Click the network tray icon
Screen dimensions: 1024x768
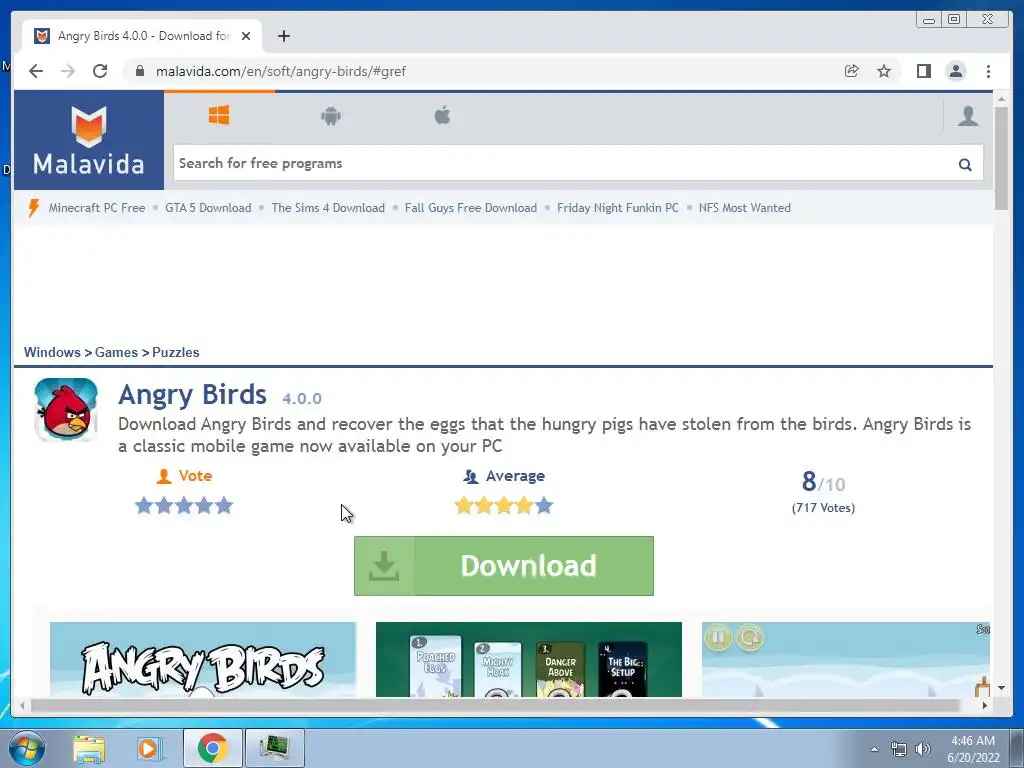[899, 749]
